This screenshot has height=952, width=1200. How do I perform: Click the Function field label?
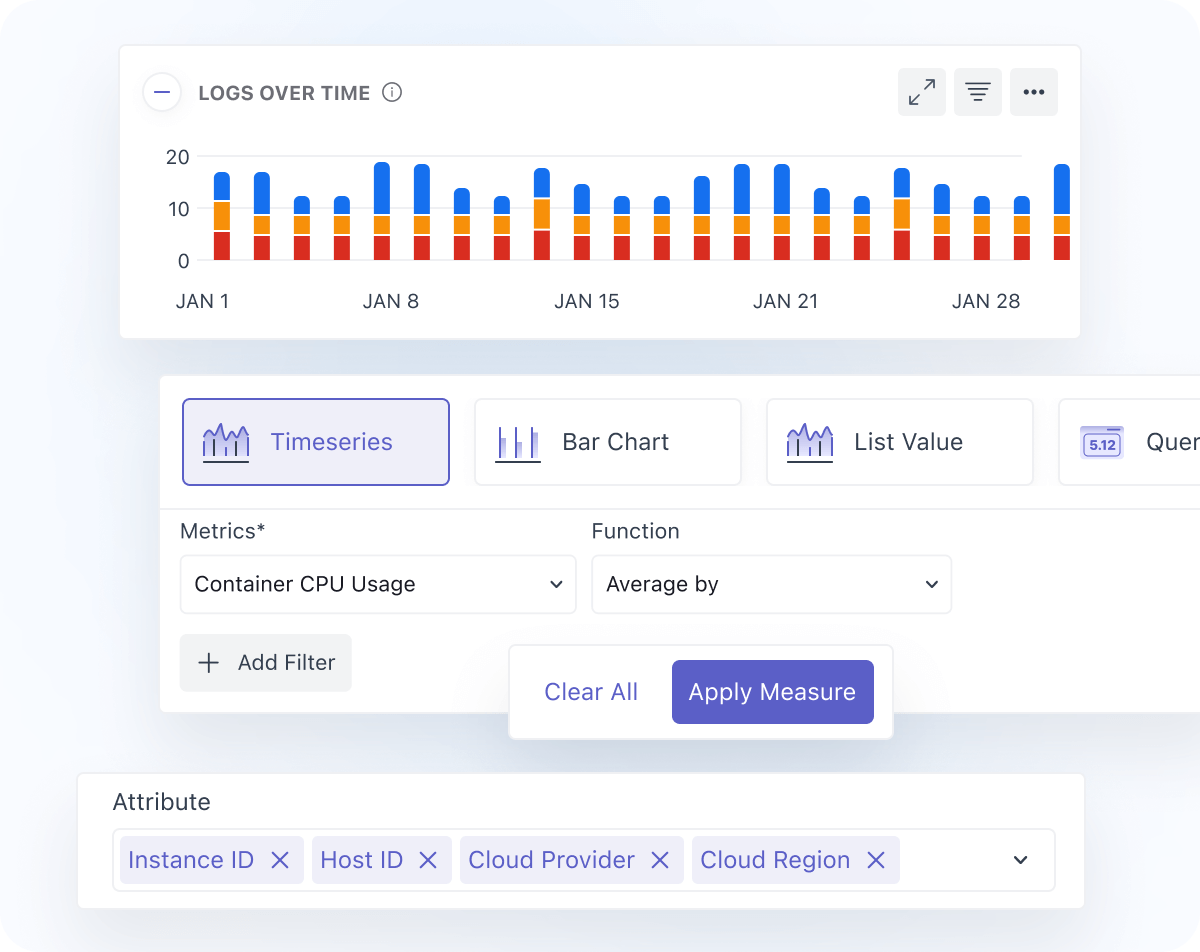click(636, 531)
